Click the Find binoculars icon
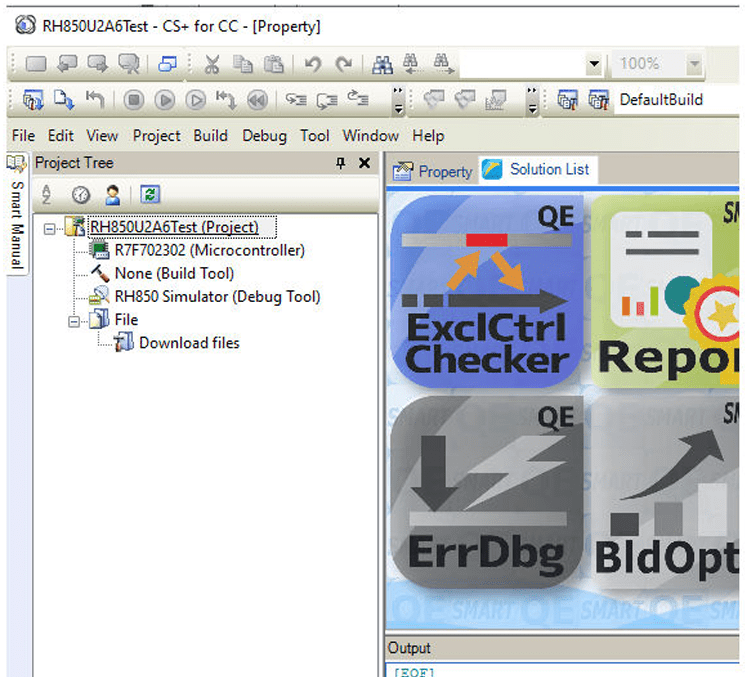 382,64
